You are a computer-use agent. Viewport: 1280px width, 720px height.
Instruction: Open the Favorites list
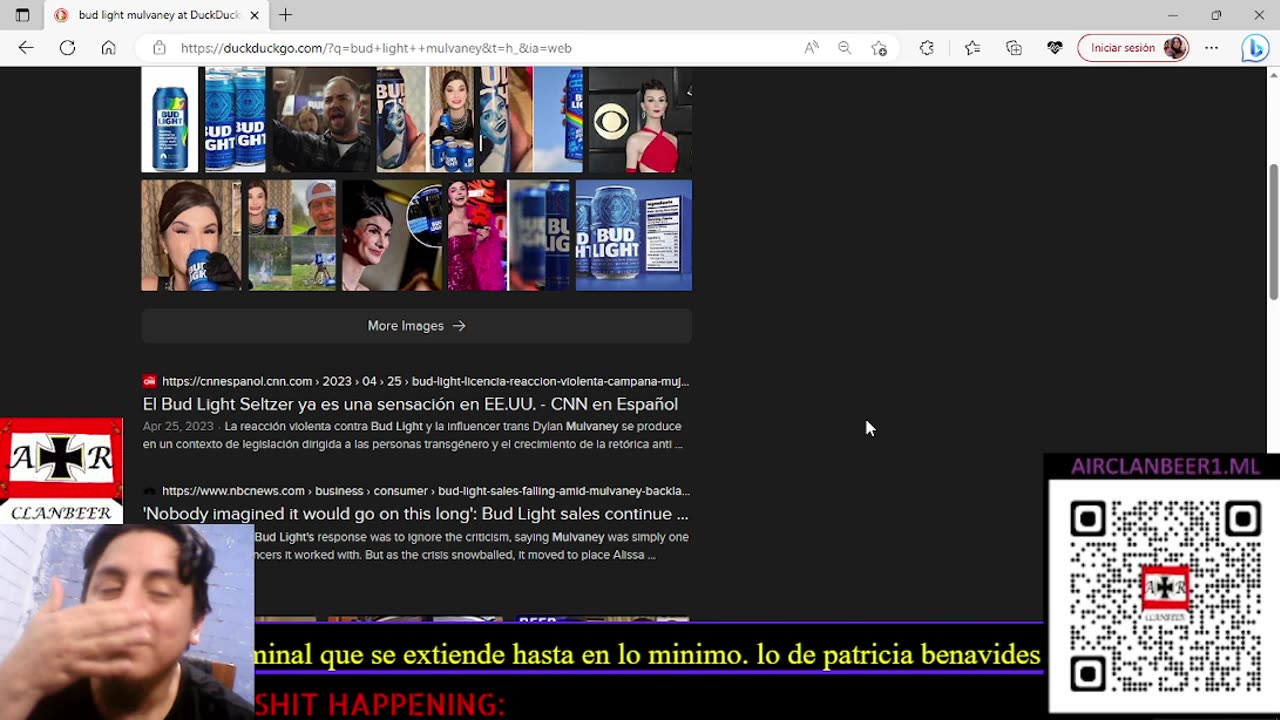click(972, 48)
